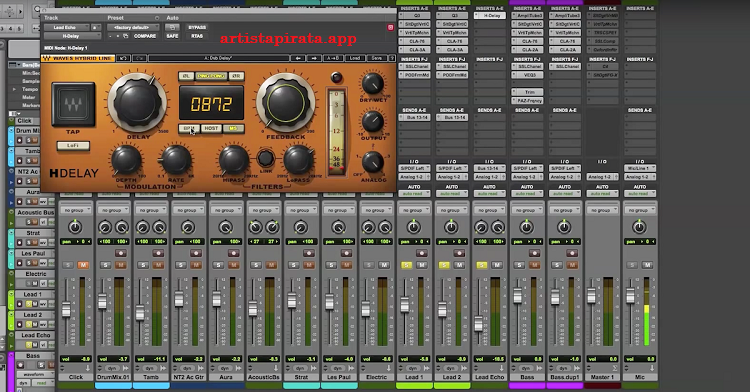Select MS delay time mode
This screenshot has width=750, height=392.
(233, 129)
